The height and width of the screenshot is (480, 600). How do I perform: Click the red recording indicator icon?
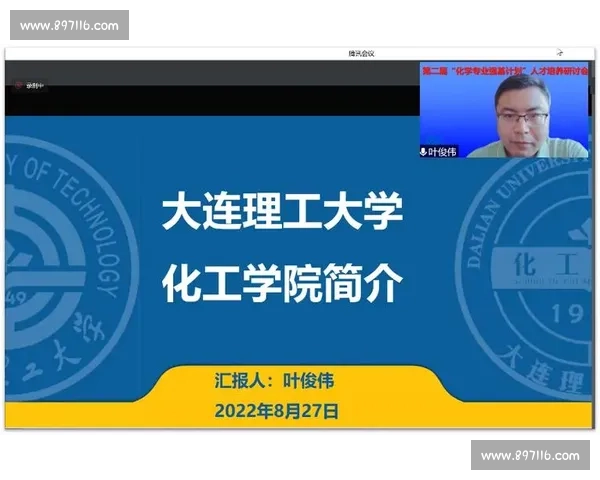tap(18, 85)
